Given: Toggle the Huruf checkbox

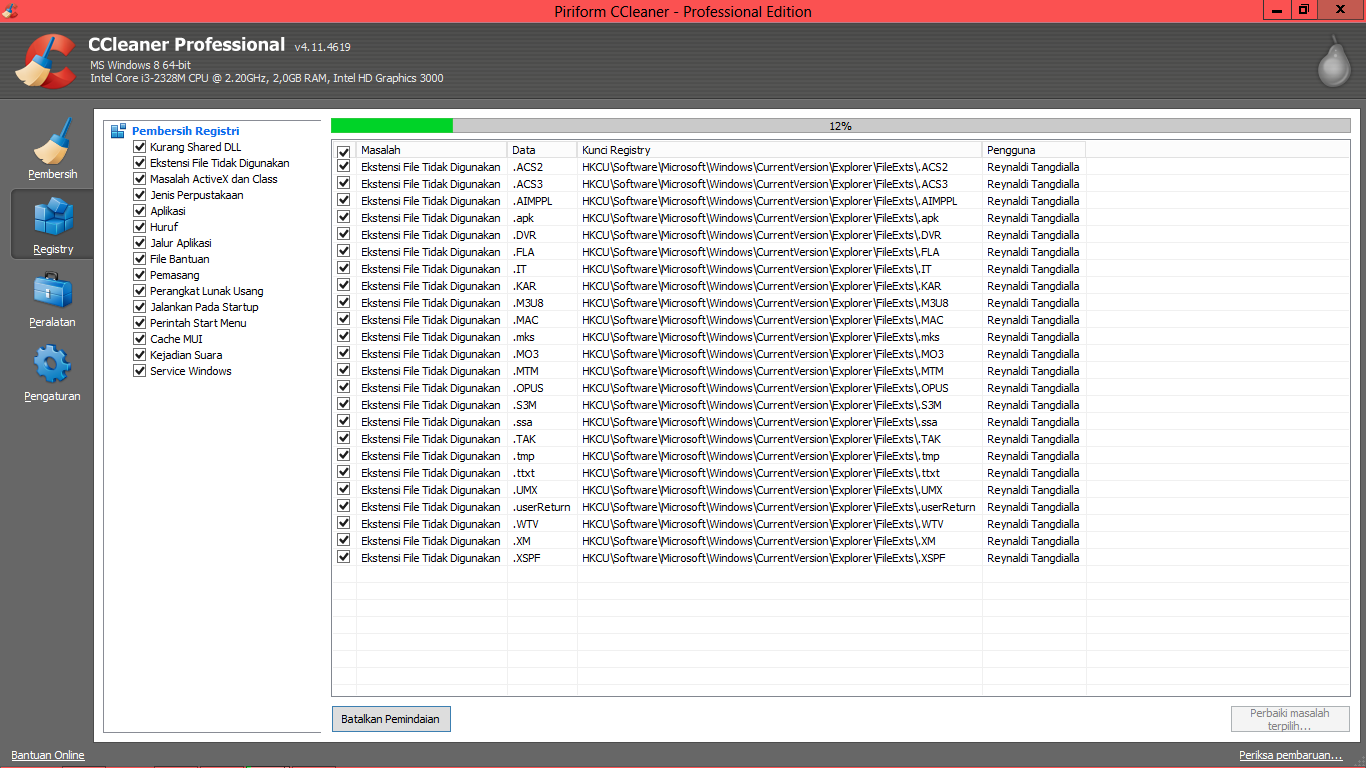Looking at the screenshot, I should click(x=140, y=227).
